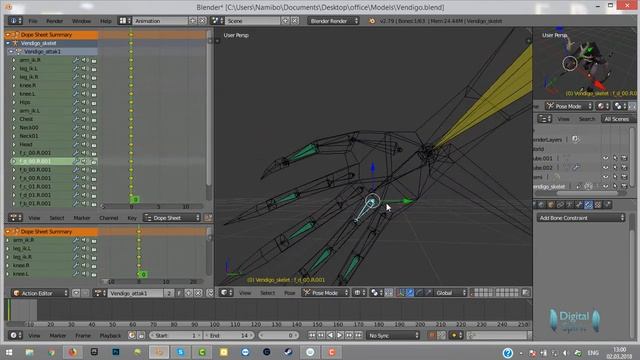
Task: Toggle automatic keyframe record button
Action: point(432,335)
